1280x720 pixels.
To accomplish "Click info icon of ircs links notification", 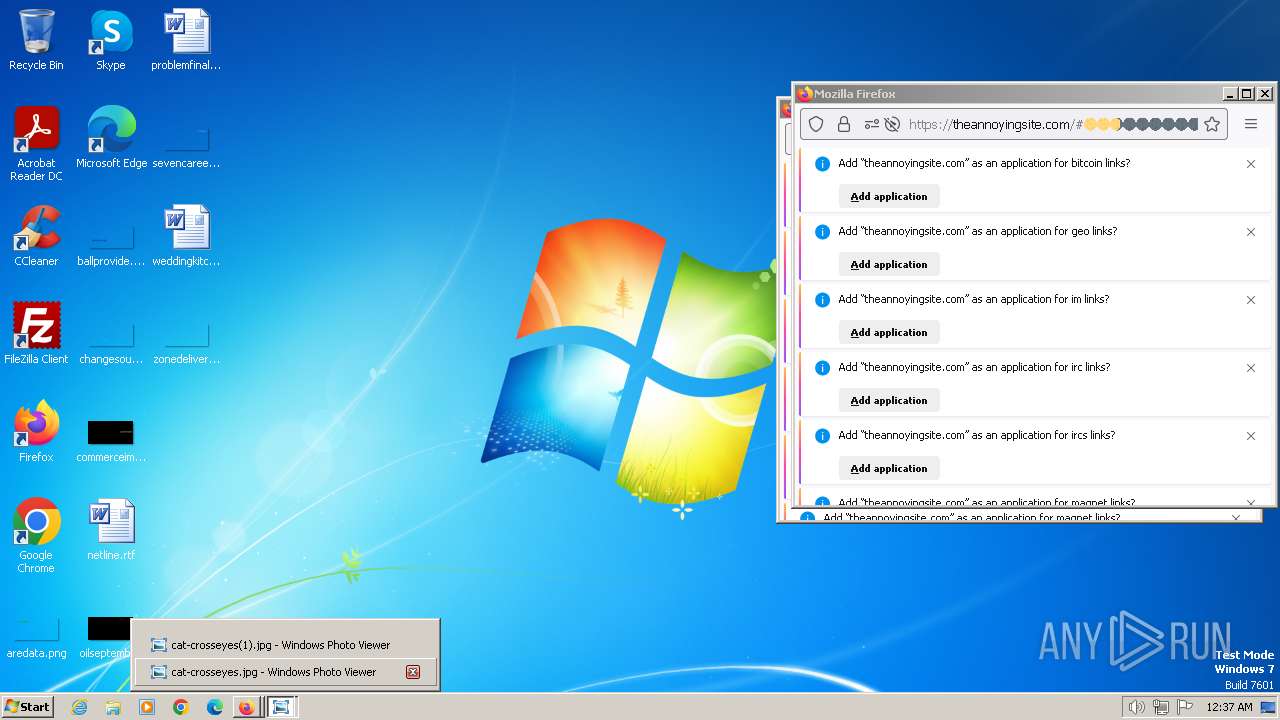I will [822, 436].
